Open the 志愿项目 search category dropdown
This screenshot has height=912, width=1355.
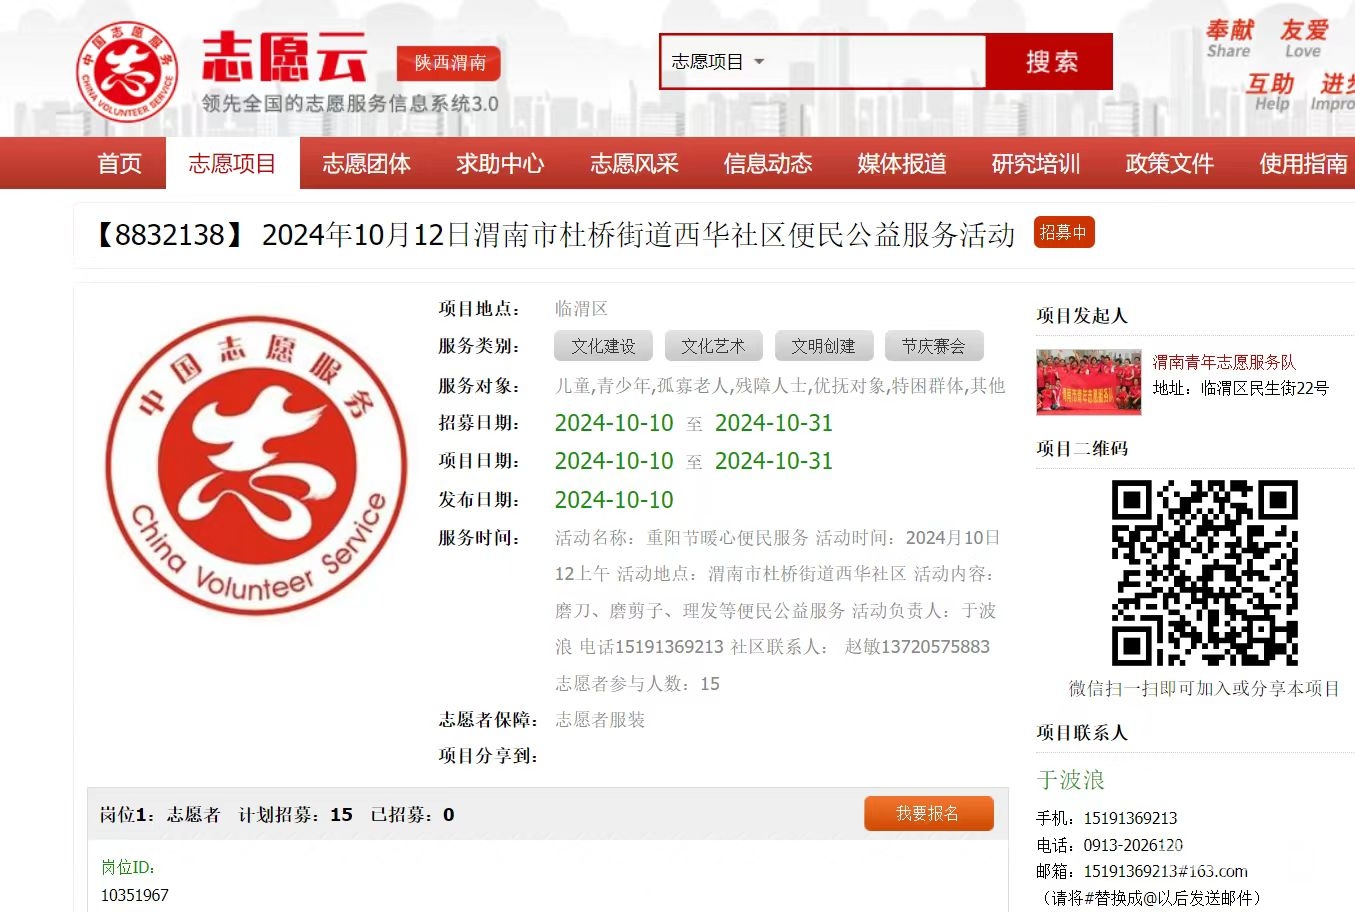[x=717, y=62]
